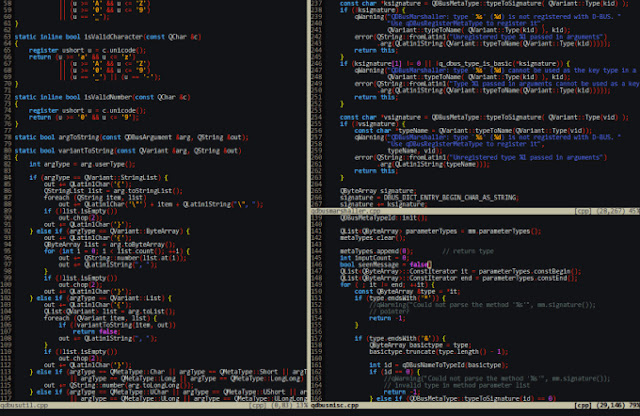Click the 'if (ksignature[1] != 0' condition line
This screenshot has width=640, height=416.
[x=455, y=64]
